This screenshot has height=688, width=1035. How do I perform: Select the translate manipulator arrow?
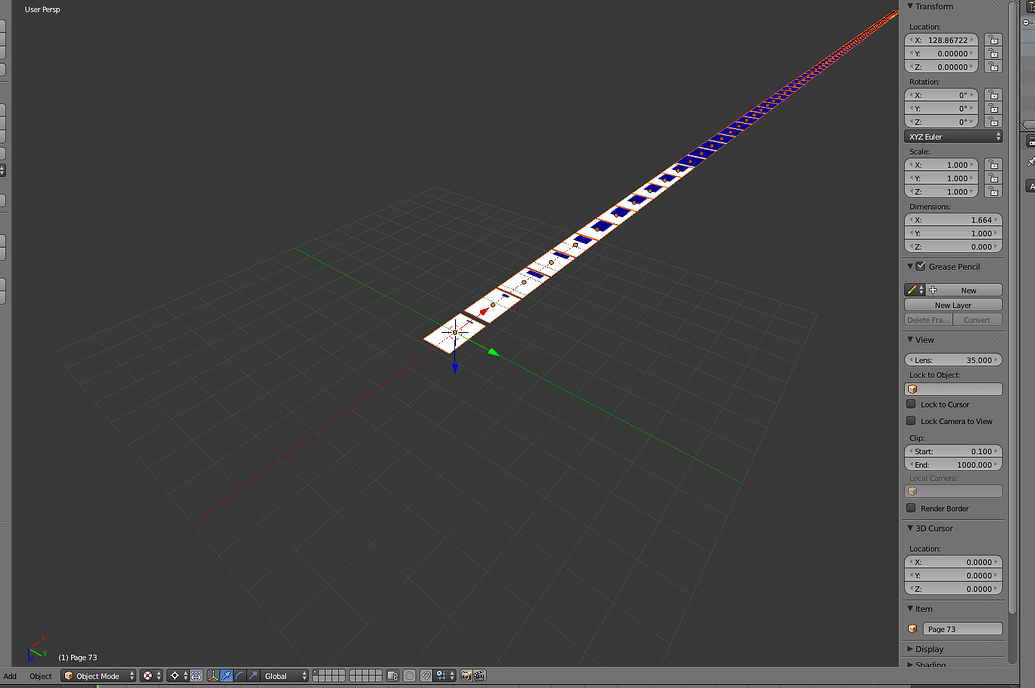click(226, 675)
